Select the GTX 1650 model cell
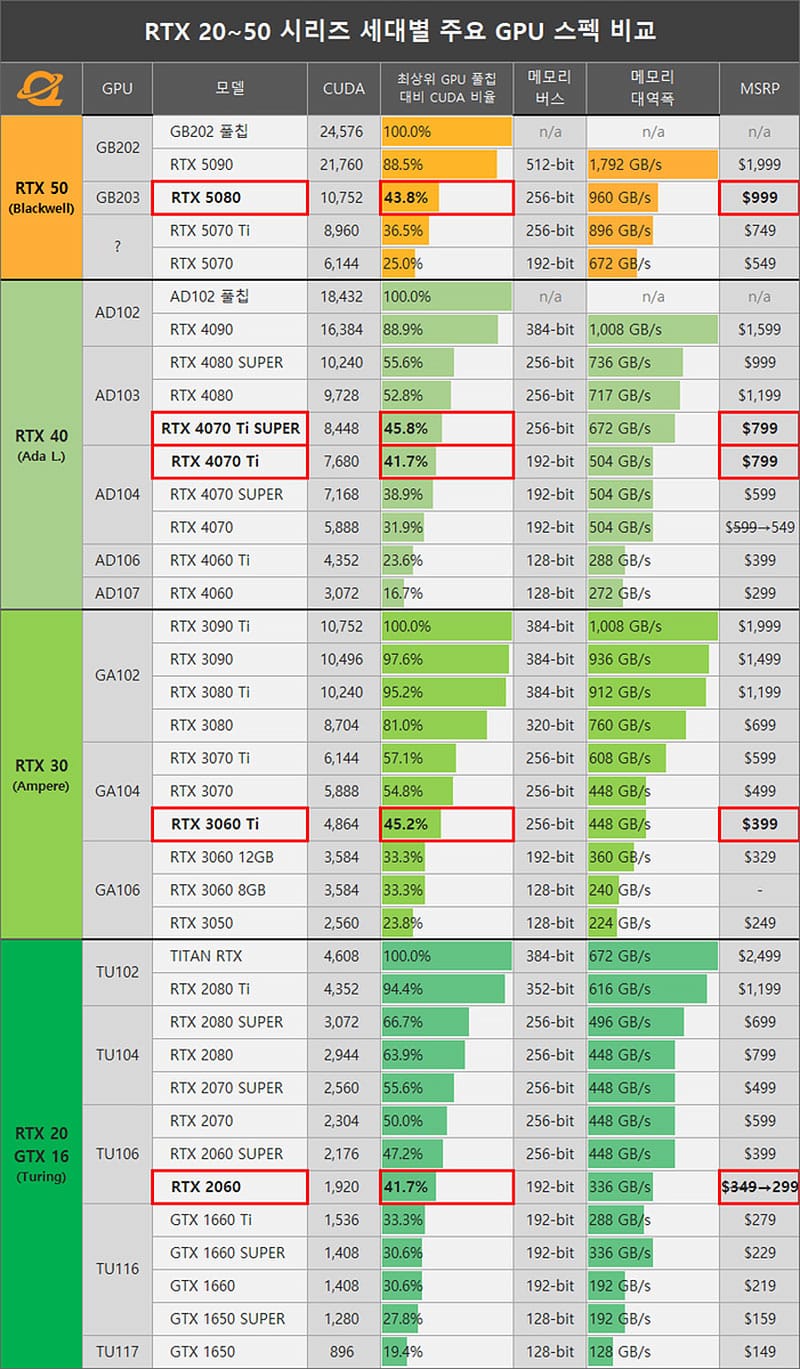 (229, 1351)
